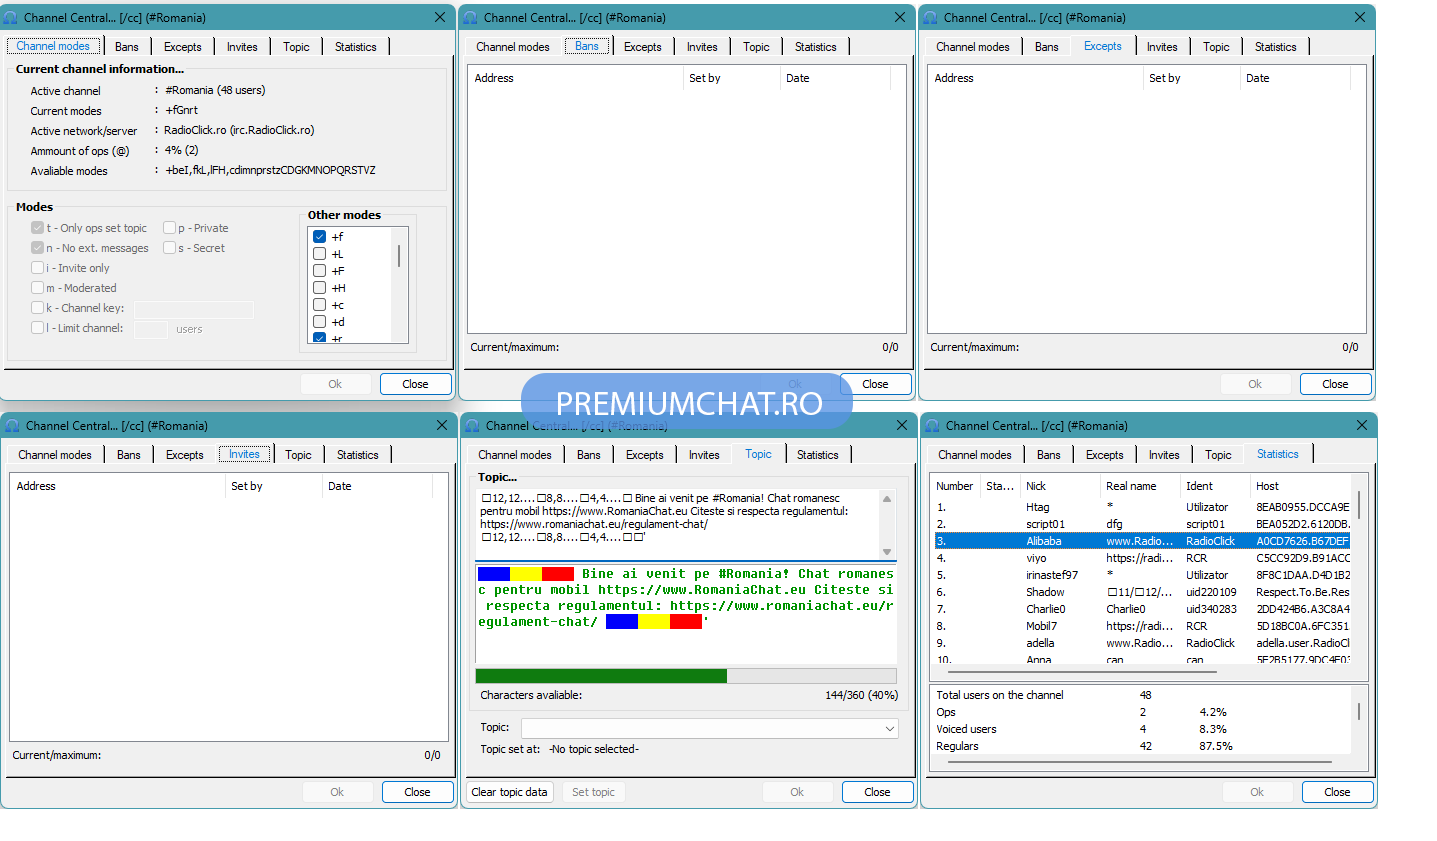Open the Topic dropdown combo box
Viewport: 1437px width, 841px height.
pyautogui.click(x=710, y=728)
